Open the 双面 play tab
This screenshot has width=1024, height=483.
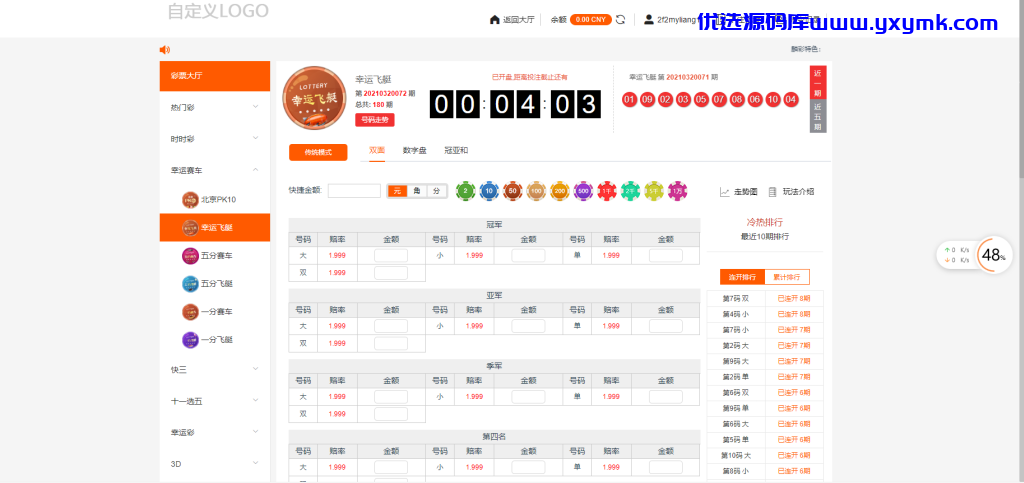coord(377,150)
